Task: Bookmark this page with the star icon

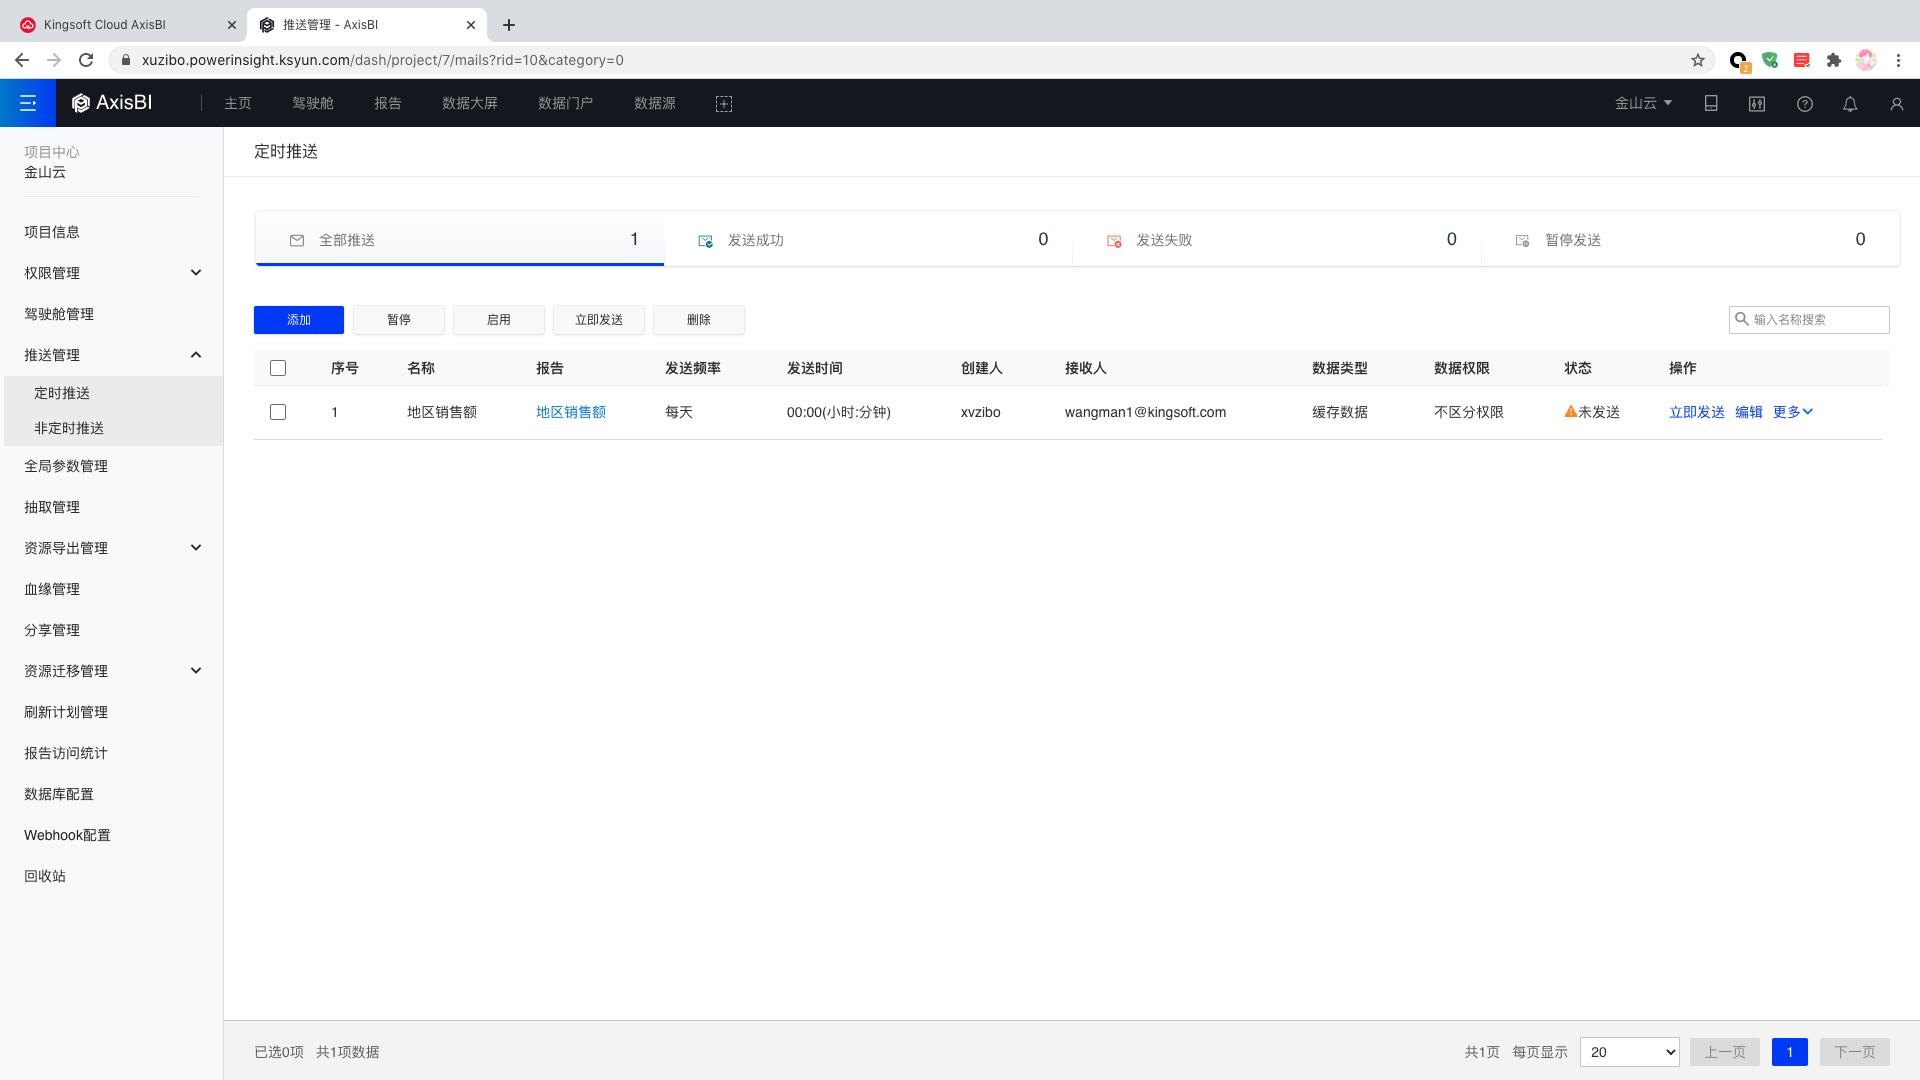Action: coord(1698,60)
